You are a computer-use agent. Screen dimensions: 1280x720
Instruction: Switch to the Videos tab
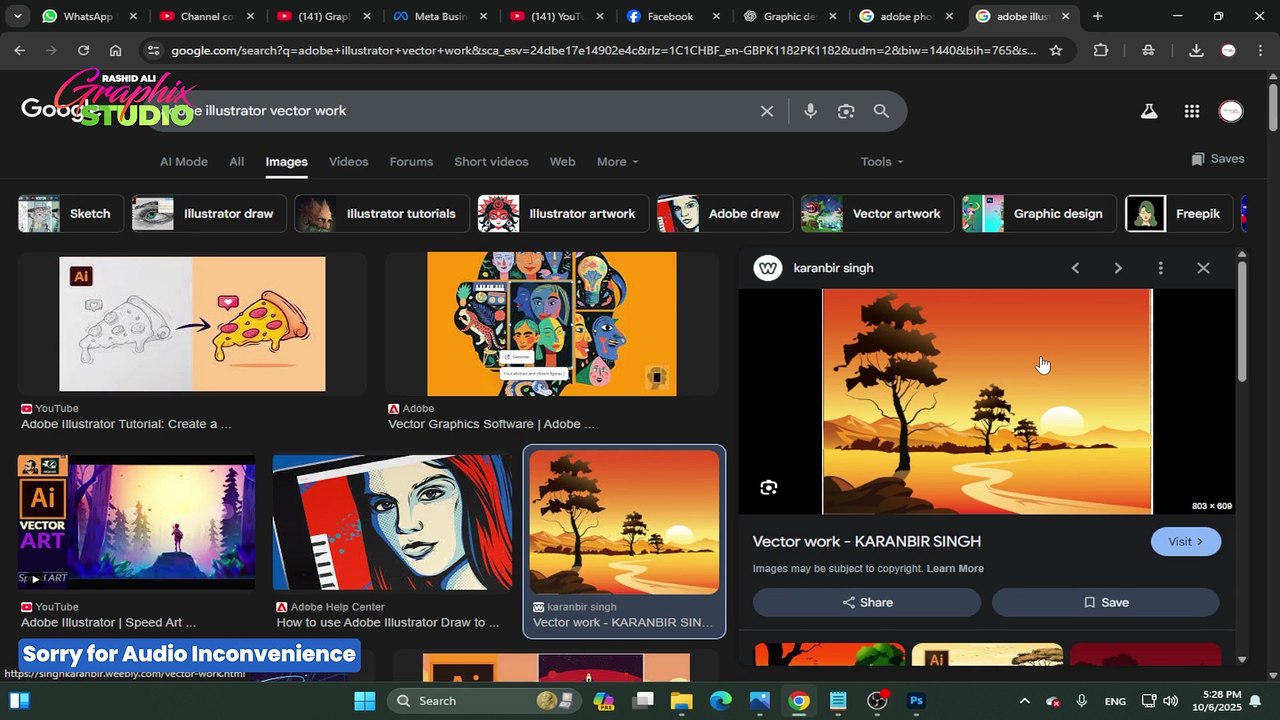tap(348, 162)
